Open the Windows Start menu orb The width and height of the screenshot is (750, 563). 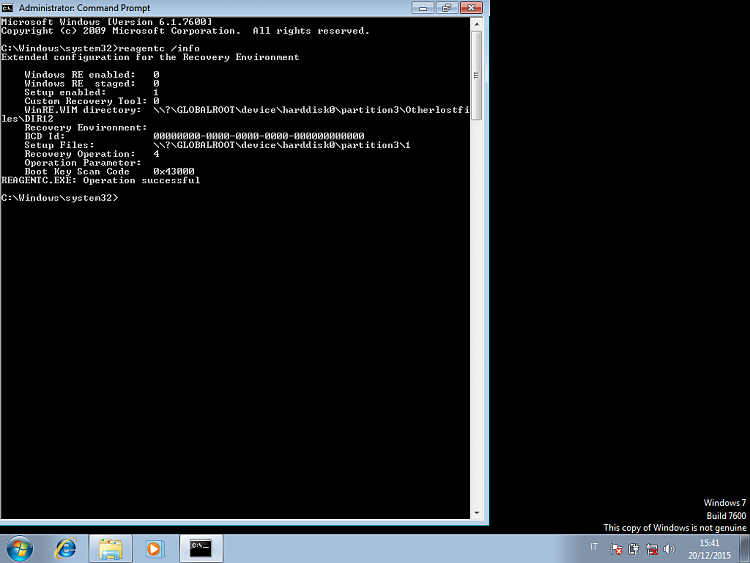point(20,549)
